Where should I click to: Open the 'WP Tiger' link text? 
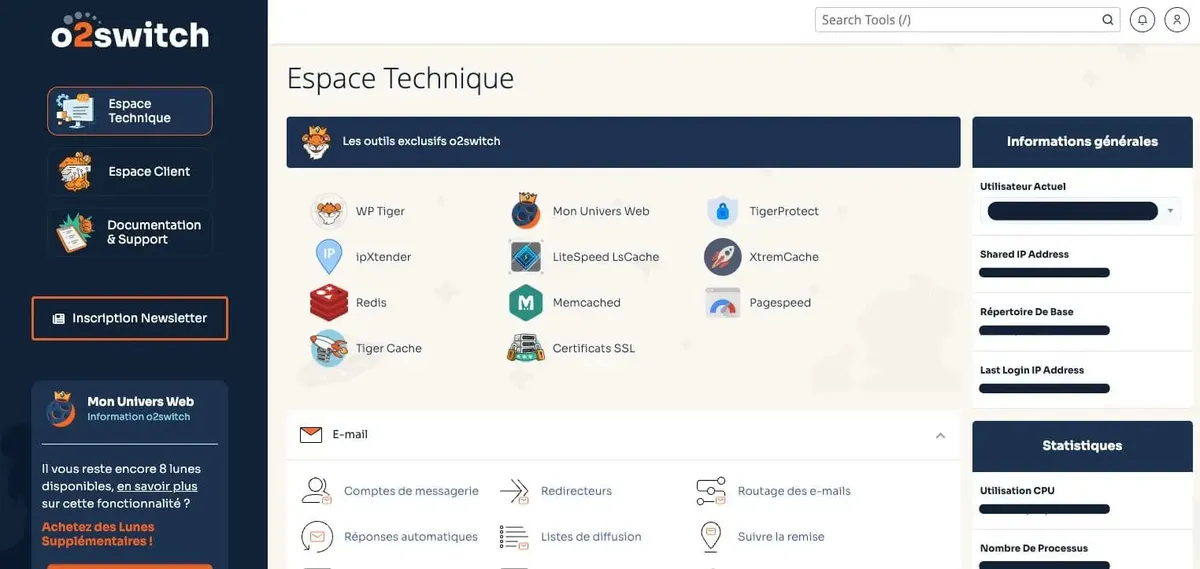380,211
